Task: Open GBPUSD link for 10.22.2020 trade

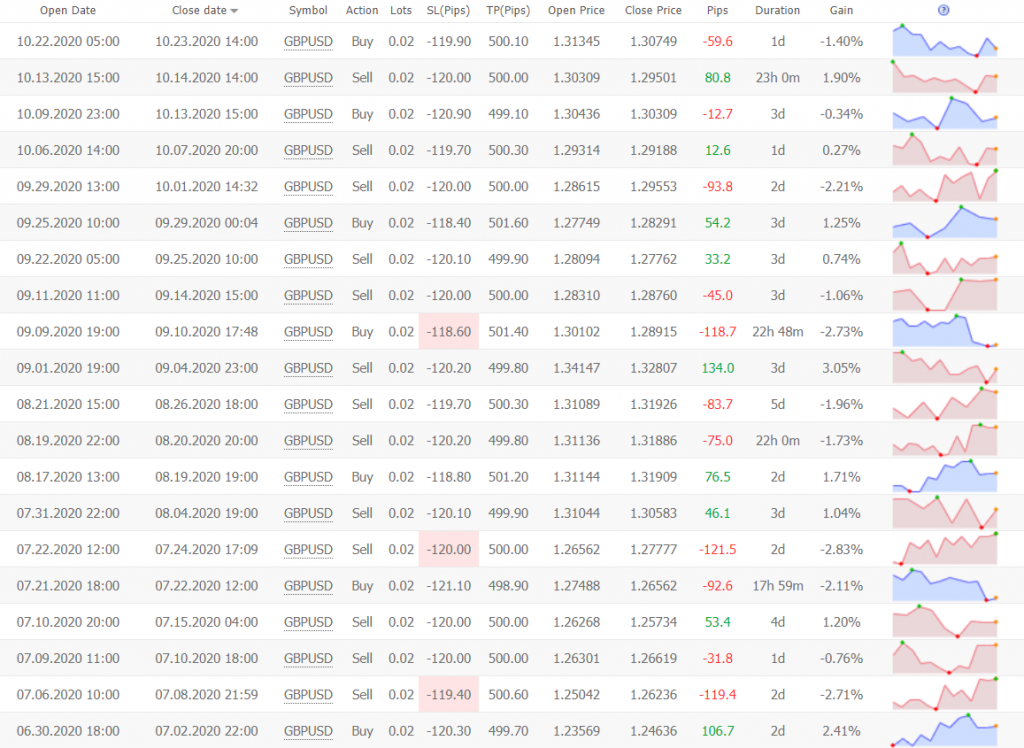Action: [308, 42]
